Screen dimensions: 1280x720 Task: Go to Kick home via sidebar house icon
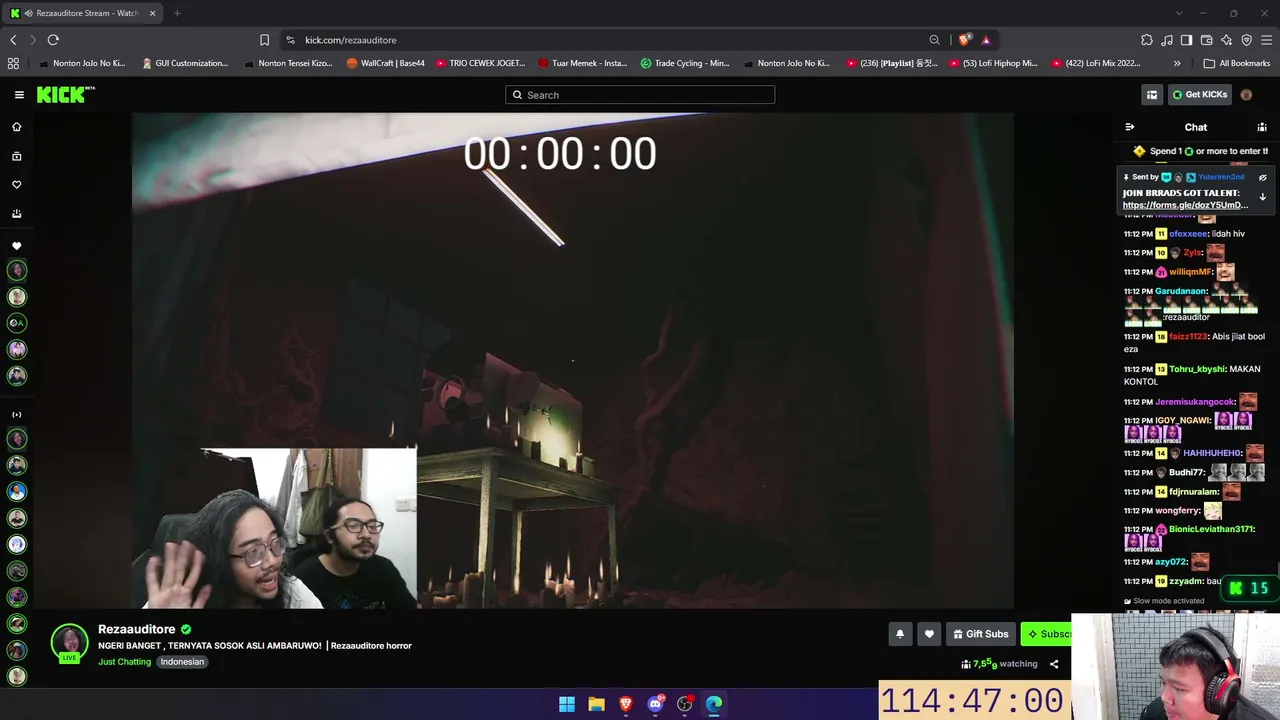(x=16, y=127)
